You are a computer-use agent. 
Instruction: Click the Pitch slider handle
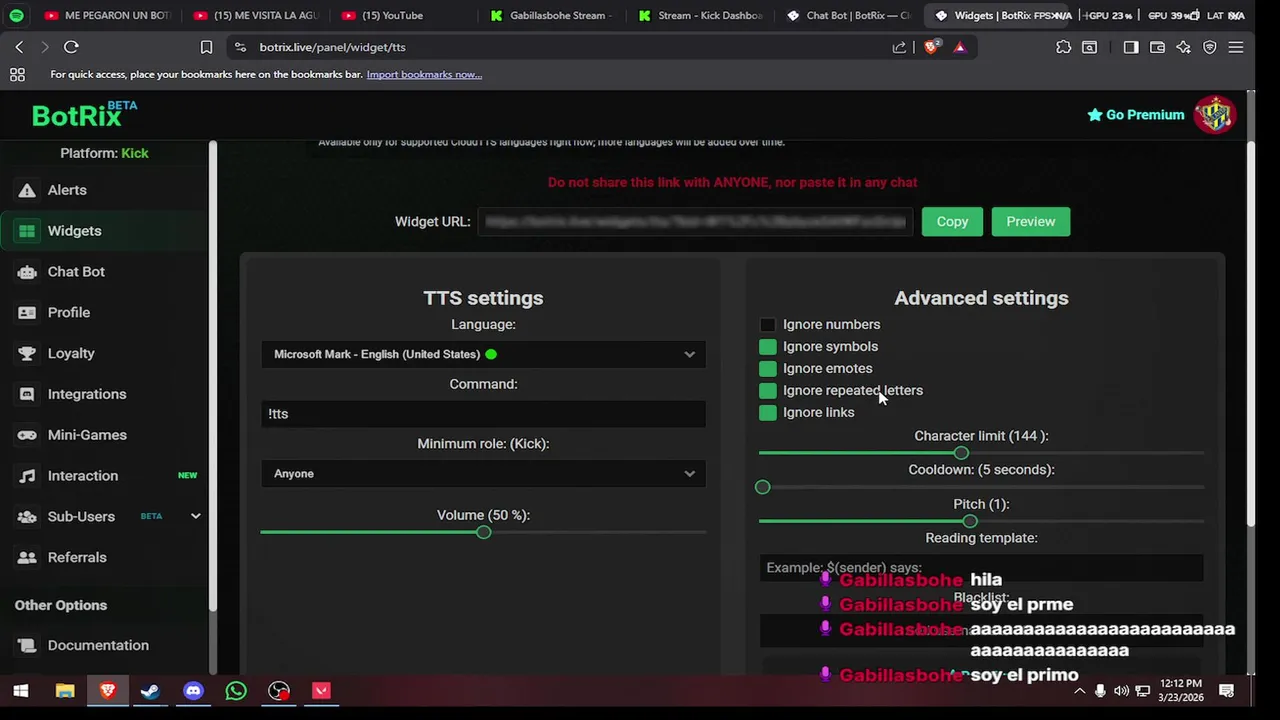[970, 521]
